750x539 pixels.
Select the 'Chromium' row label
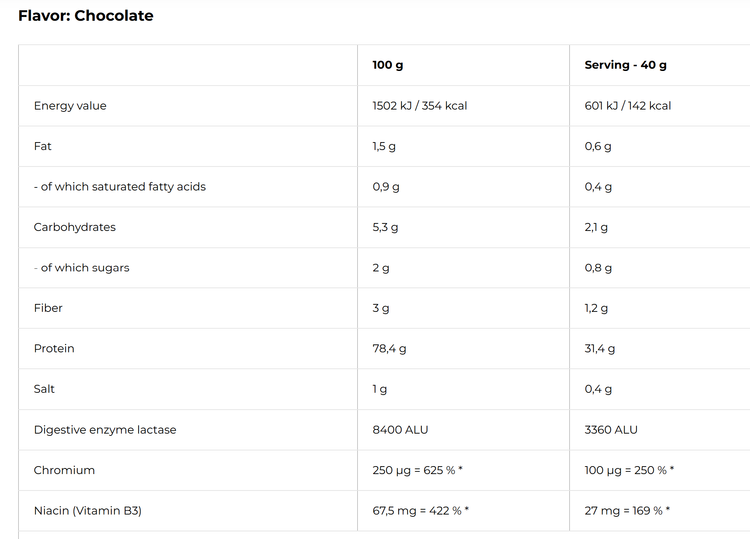(x=64, y=470)
